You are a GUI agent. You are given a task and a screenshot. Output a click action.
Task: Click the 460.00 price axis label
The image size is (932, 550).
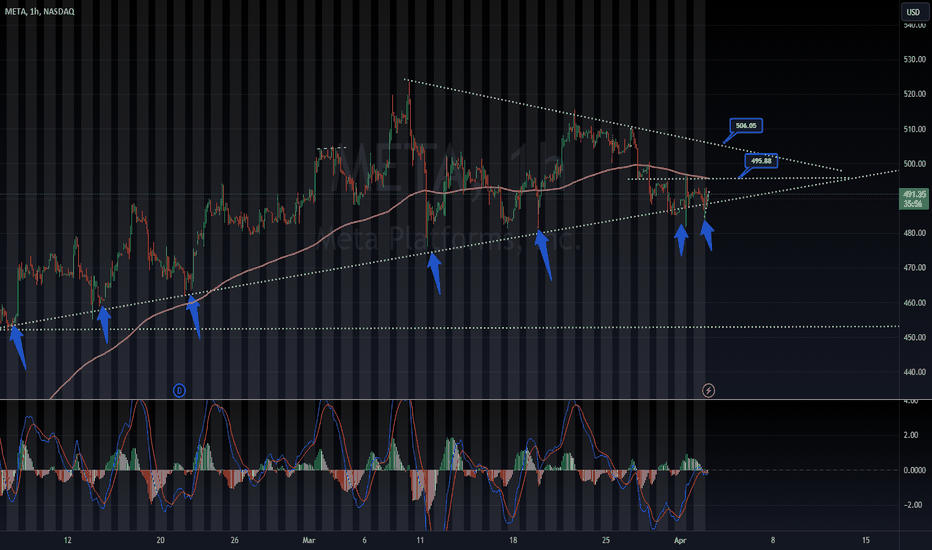pyautogui.click(x=914, y=303)
